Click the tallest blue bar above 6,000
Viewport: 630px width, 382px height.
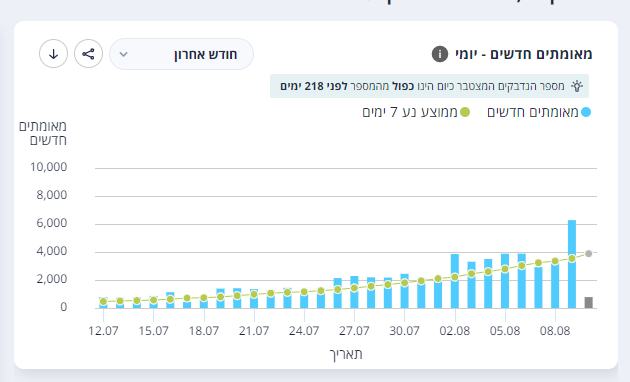click(x=572, y=264)
